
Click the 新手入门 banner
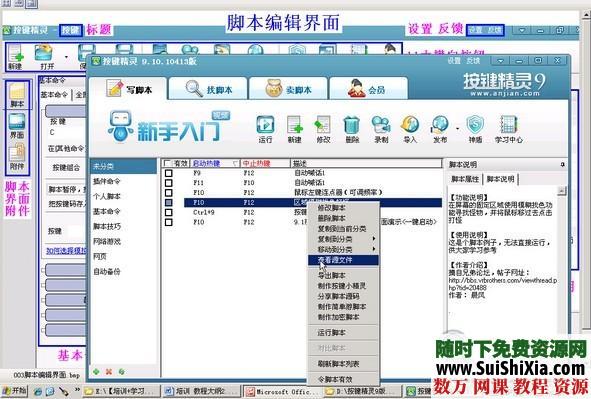point(168,127)
